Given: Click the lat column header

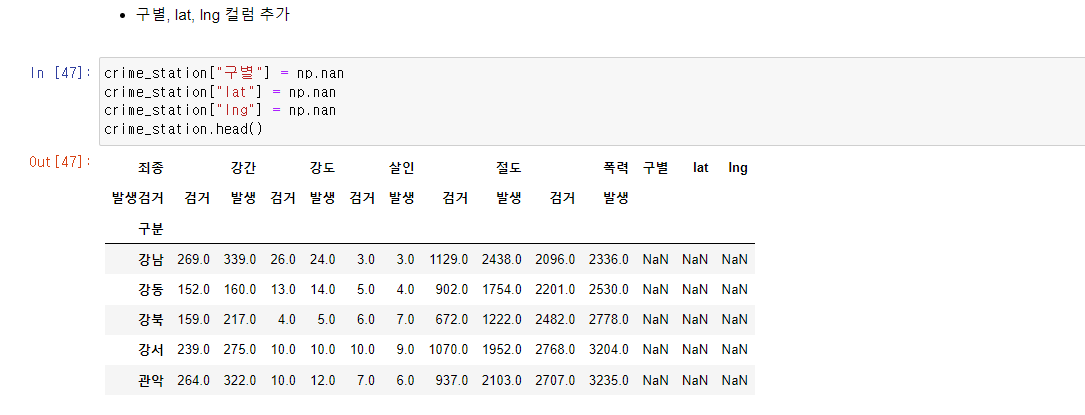Looking at the screenshot, I should tap(701, 167).
